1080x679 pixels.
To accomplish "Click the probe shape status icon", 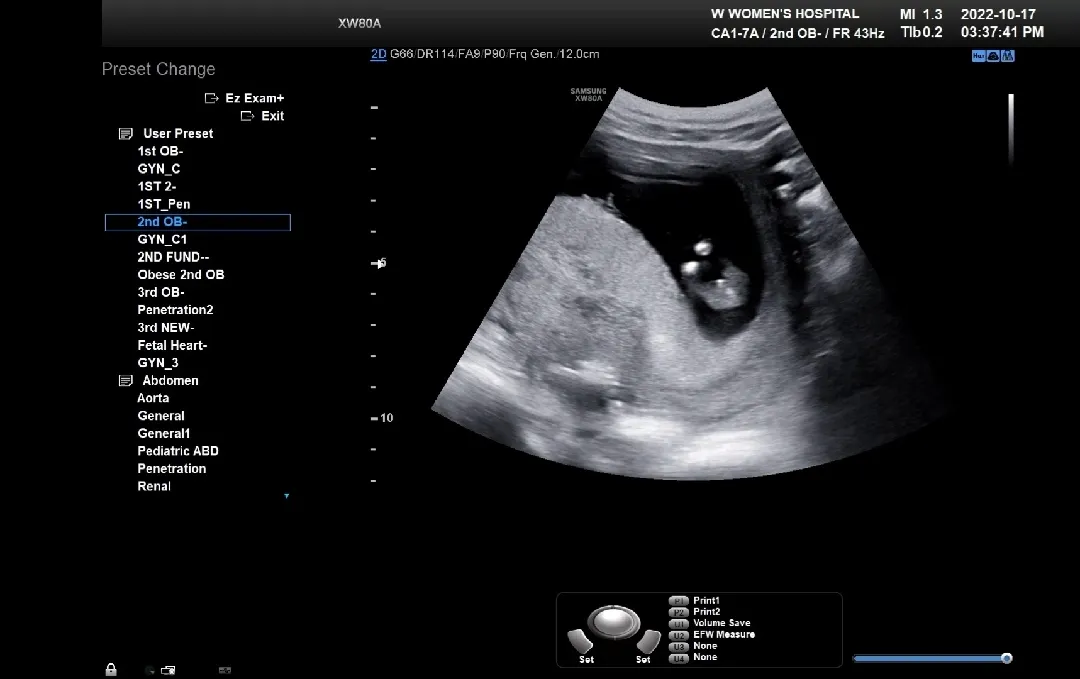I will (x=993, y=56).
